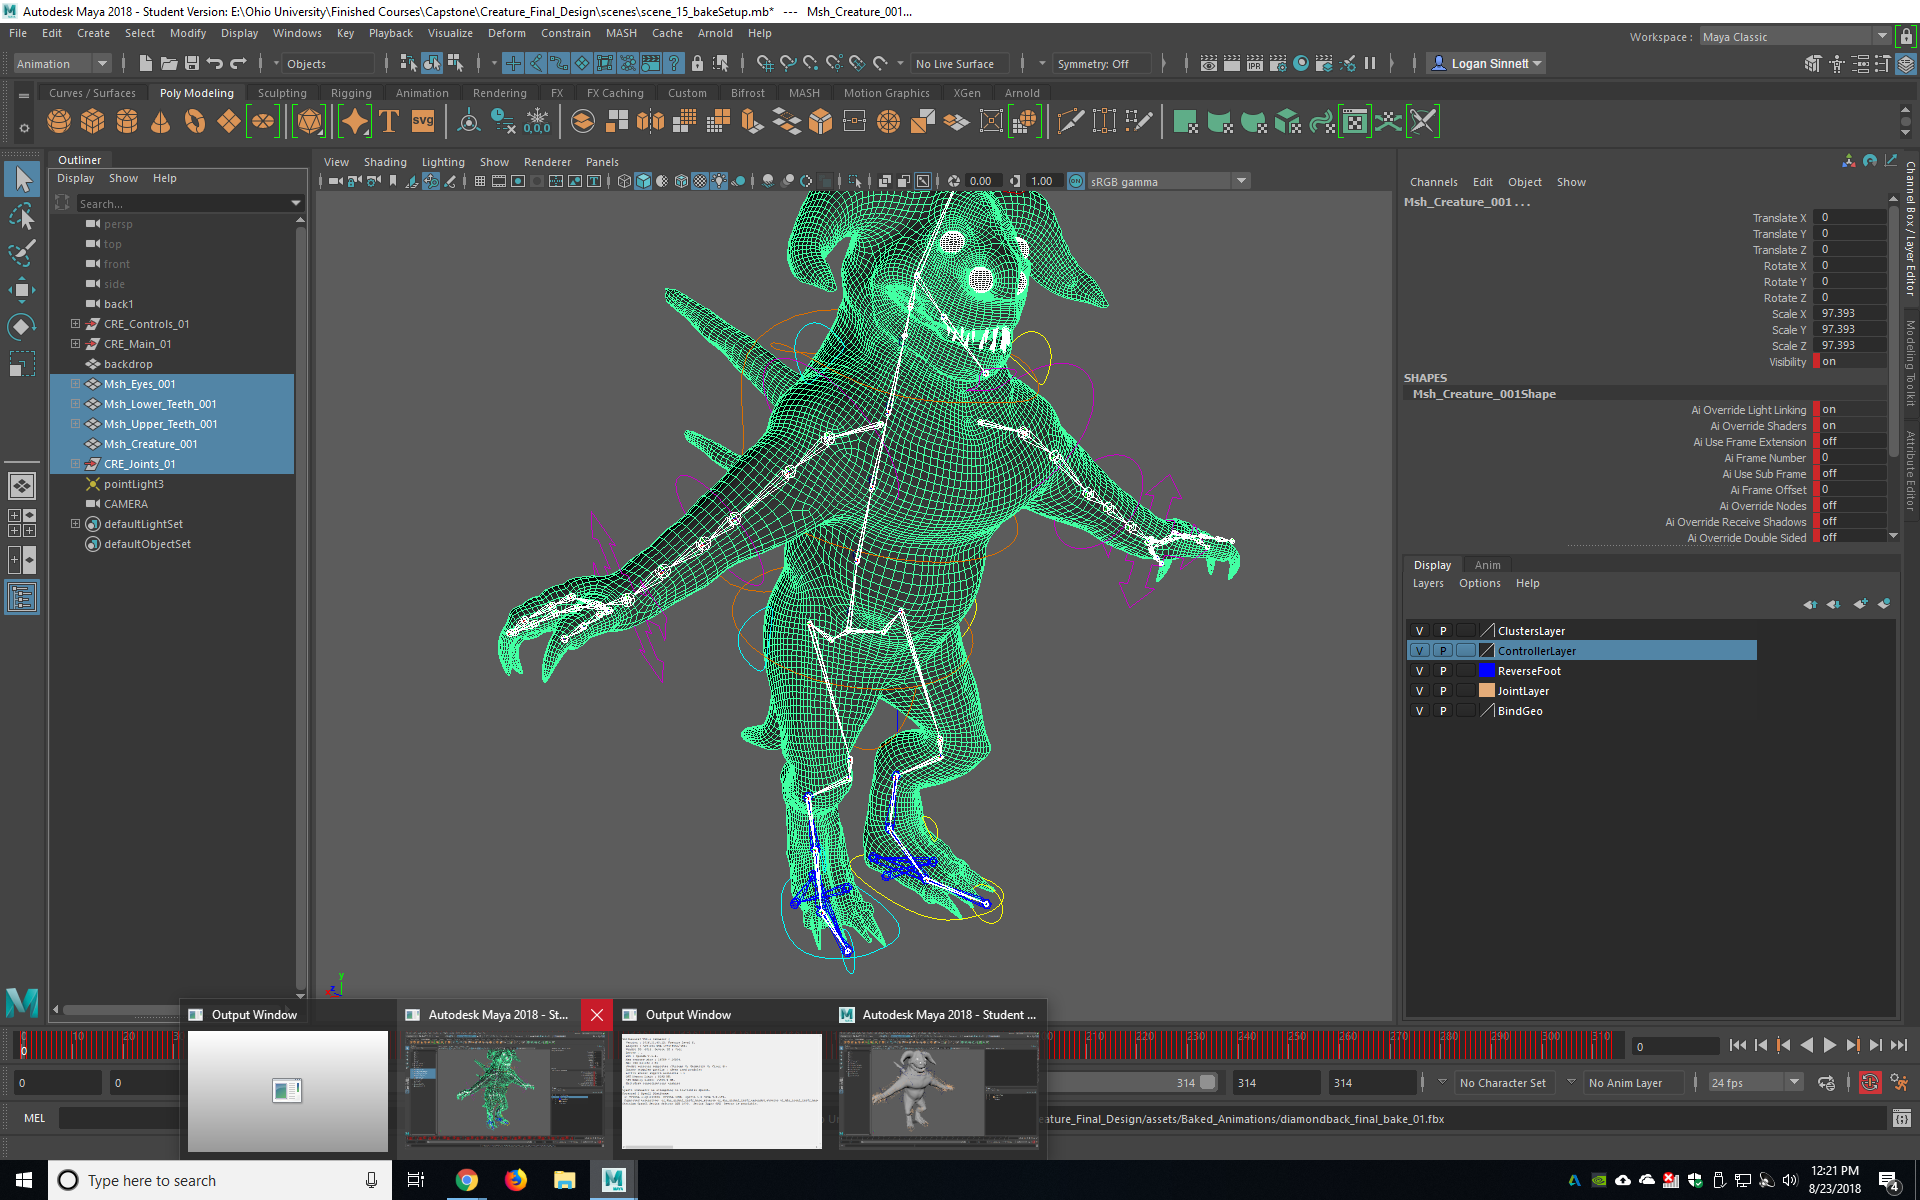The image size is (1920, 1200).
Task: Expand CRE_Controls_01 in the Outliner
Action: point(75,323)
